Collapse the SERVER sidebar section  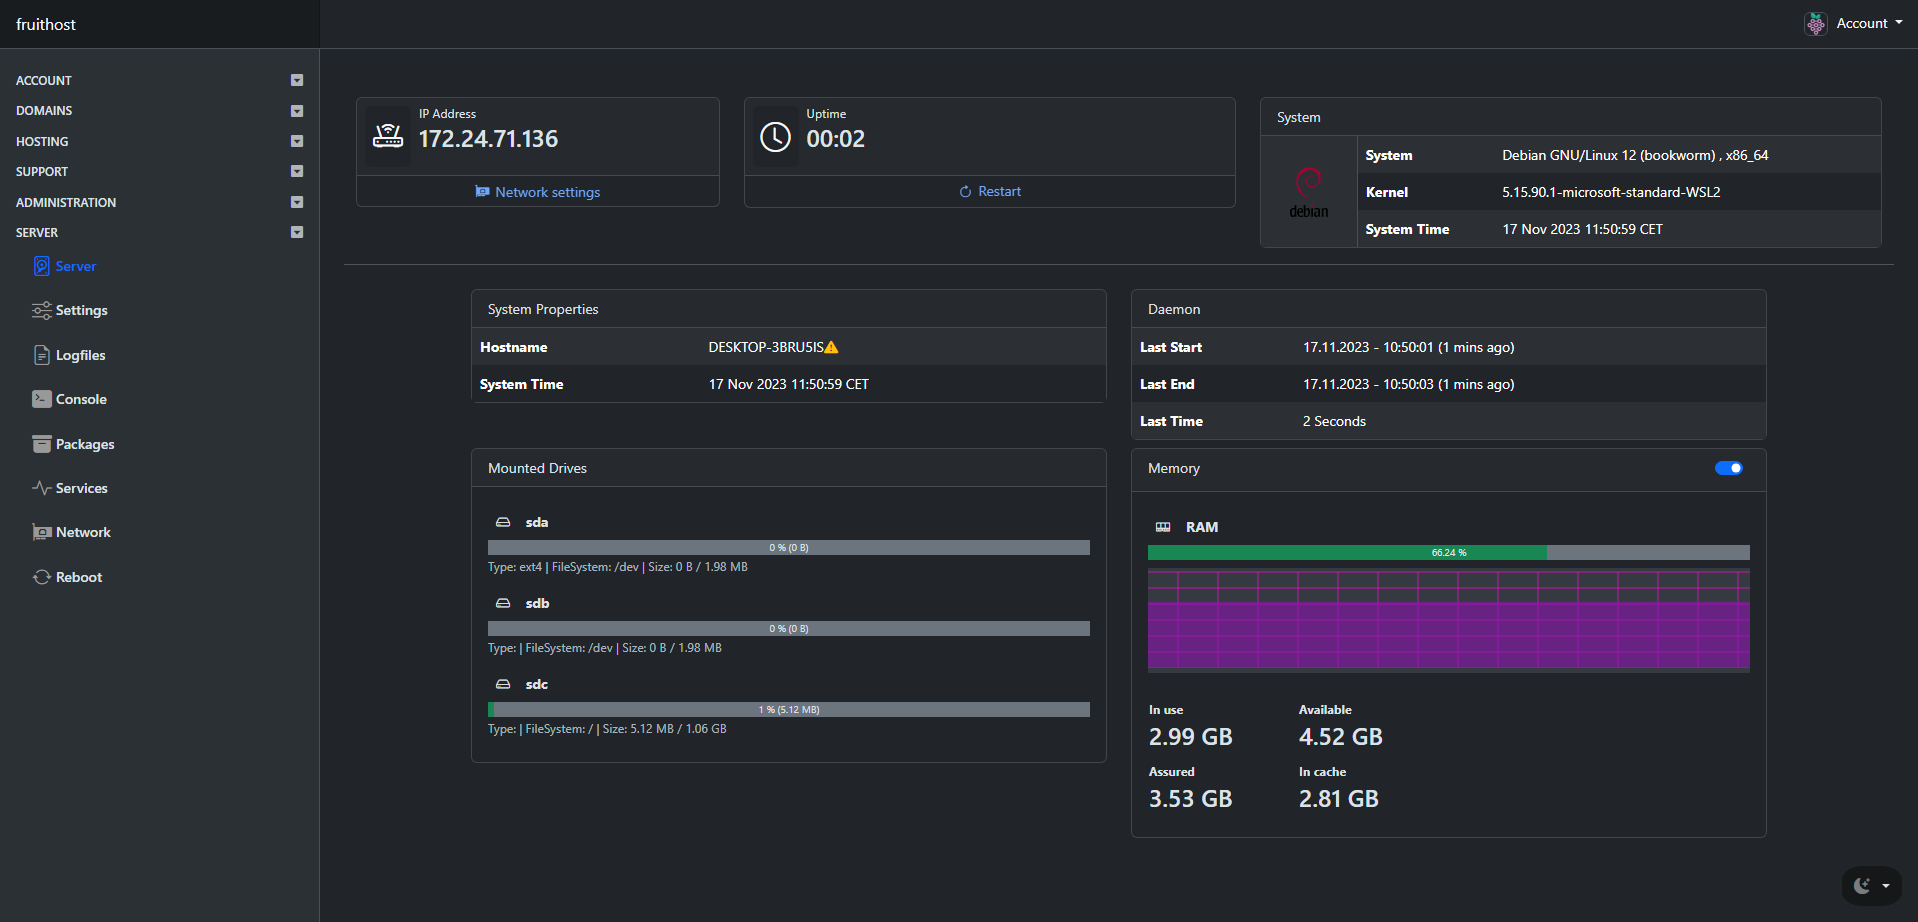click(x=297, y=232)
